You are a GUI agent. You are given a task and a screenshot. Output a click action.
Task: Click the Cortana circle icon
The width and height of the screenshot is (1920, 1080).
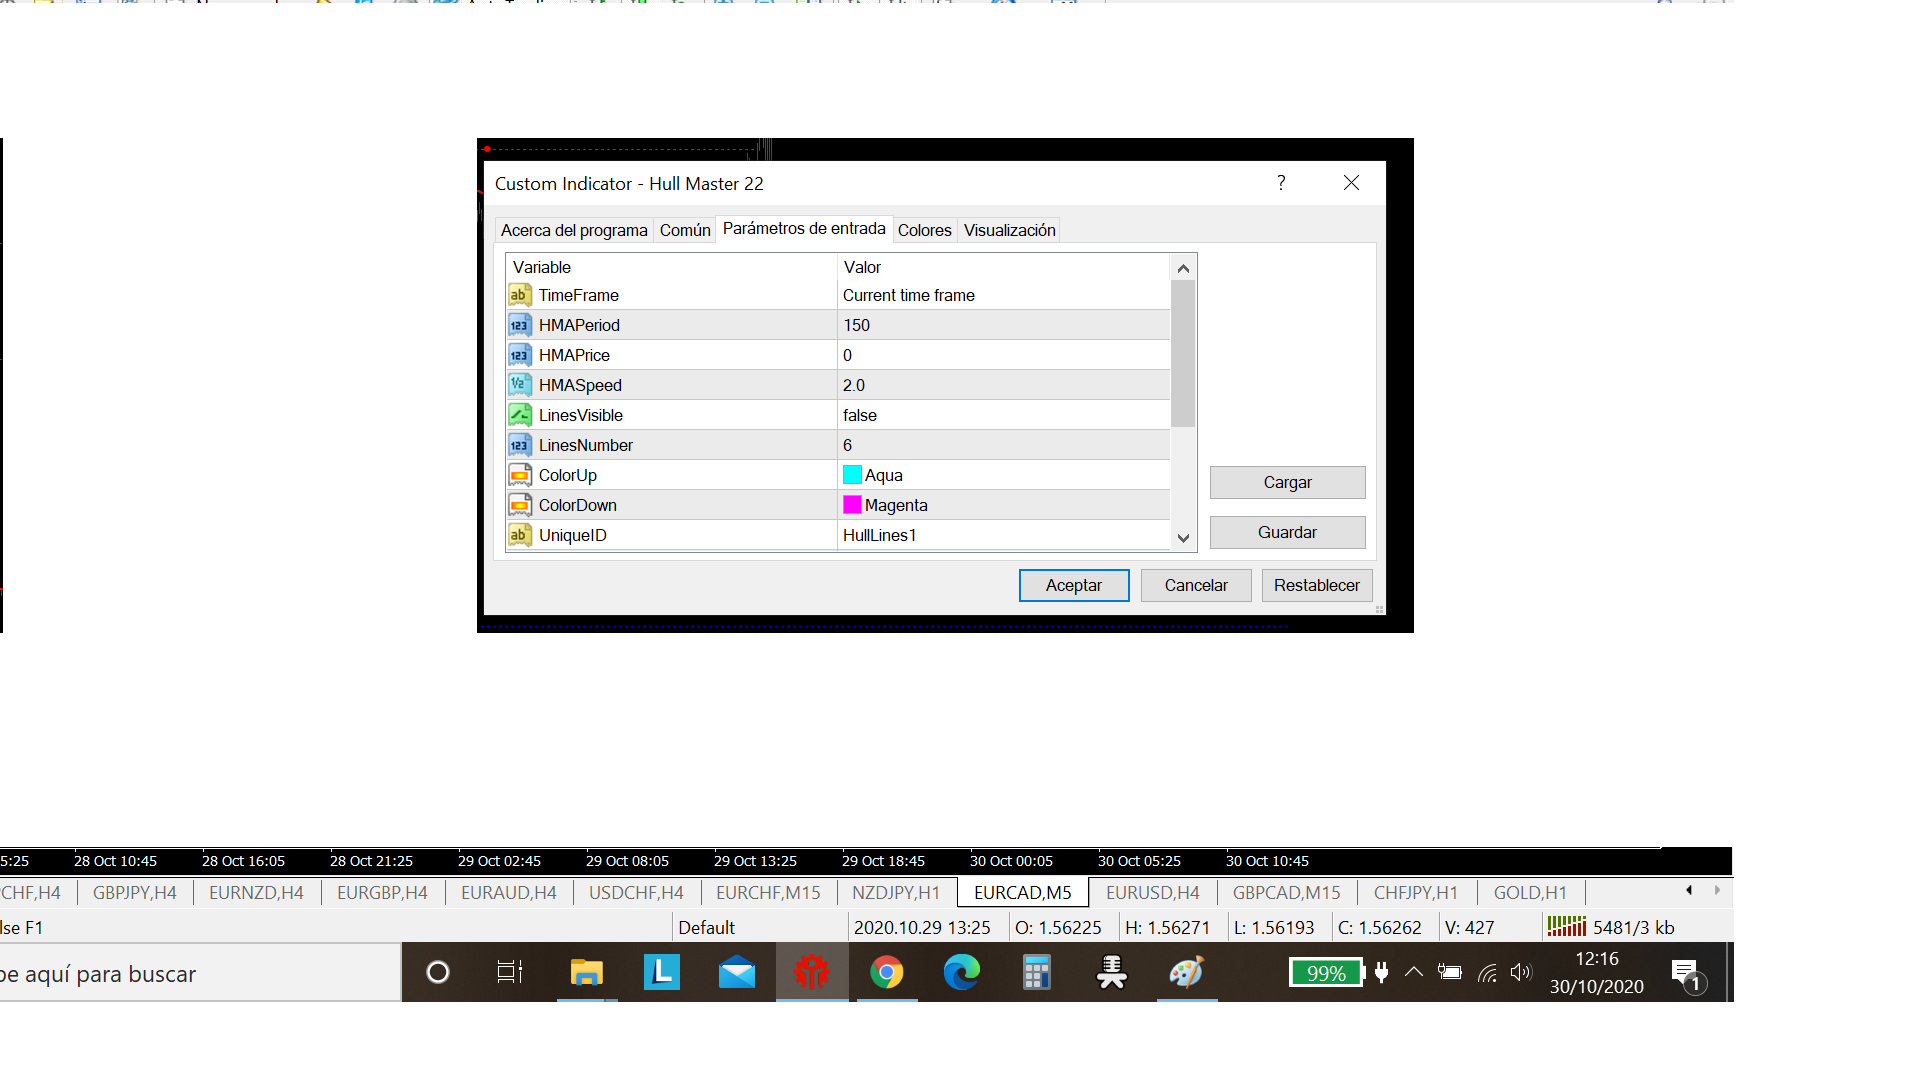[437, 972]
